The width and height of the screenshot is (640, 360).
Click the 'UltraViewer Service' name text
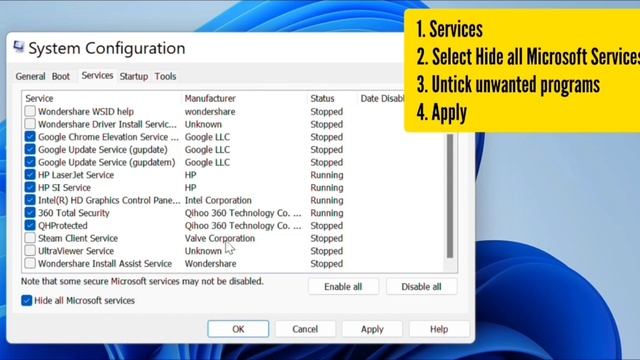point(76,251)
